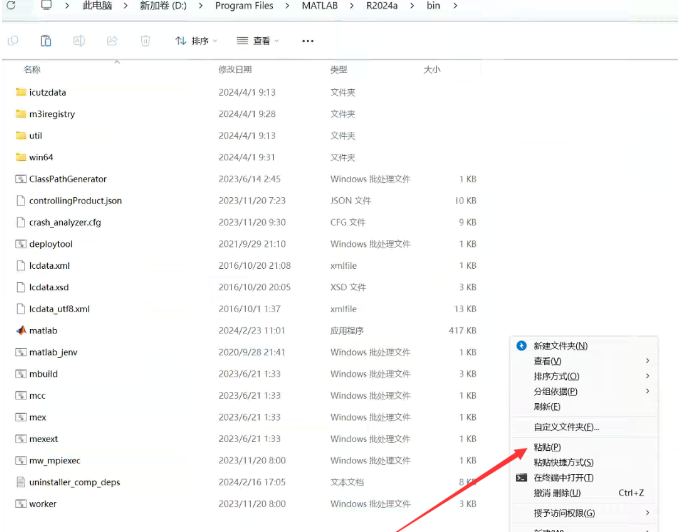This screenshot has width=678, height=532.
Task: Sort by the 修改日期 column header
Action: 235,70
